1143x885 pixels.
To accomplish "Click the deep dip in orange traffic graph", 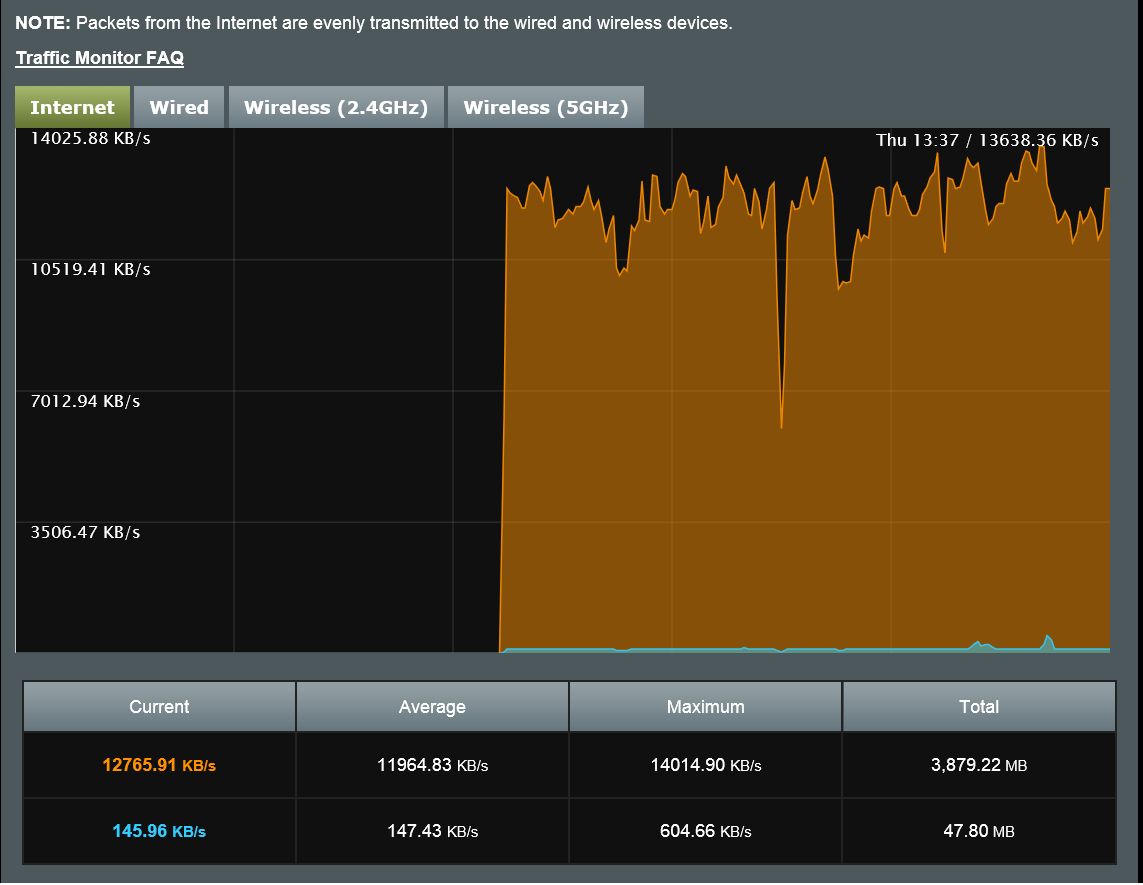I will tap(781, 424).
